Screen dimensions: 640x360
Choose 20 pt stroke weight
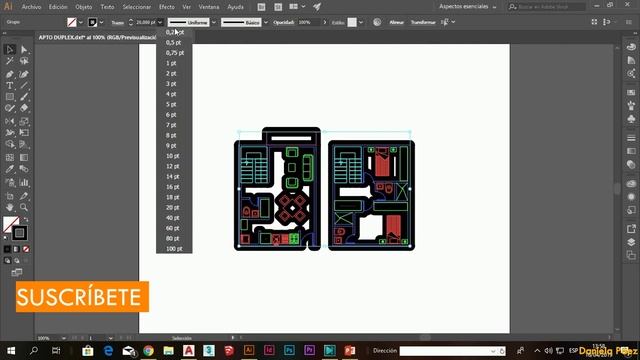174,207
